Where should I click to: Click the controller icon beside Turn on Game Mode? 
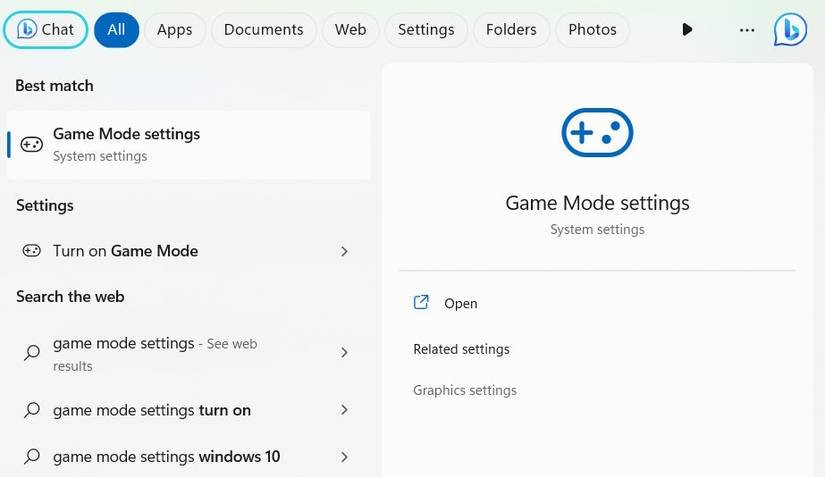[32, 251]
